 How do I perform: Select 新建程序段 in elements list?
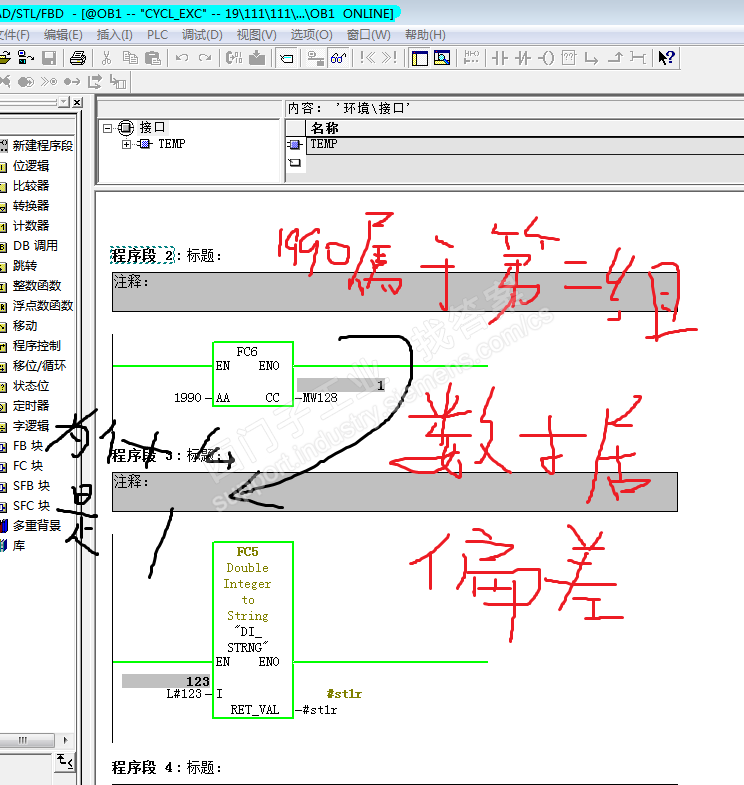coord(43,146)
